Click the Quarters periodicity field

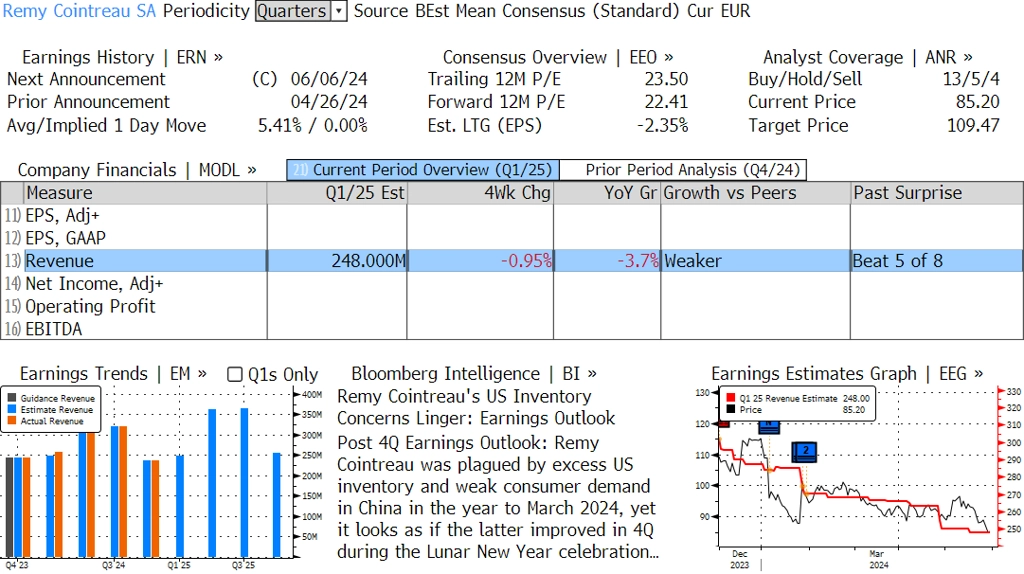coord(293,11)
